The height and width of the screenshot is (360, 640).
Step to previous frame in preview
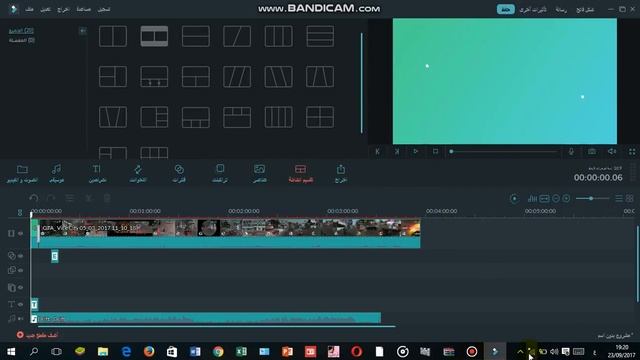coord(397,151)
